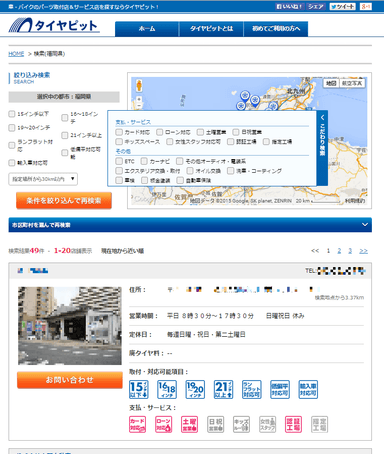Click the 16-18 inch badge icon

coord(167,389)
